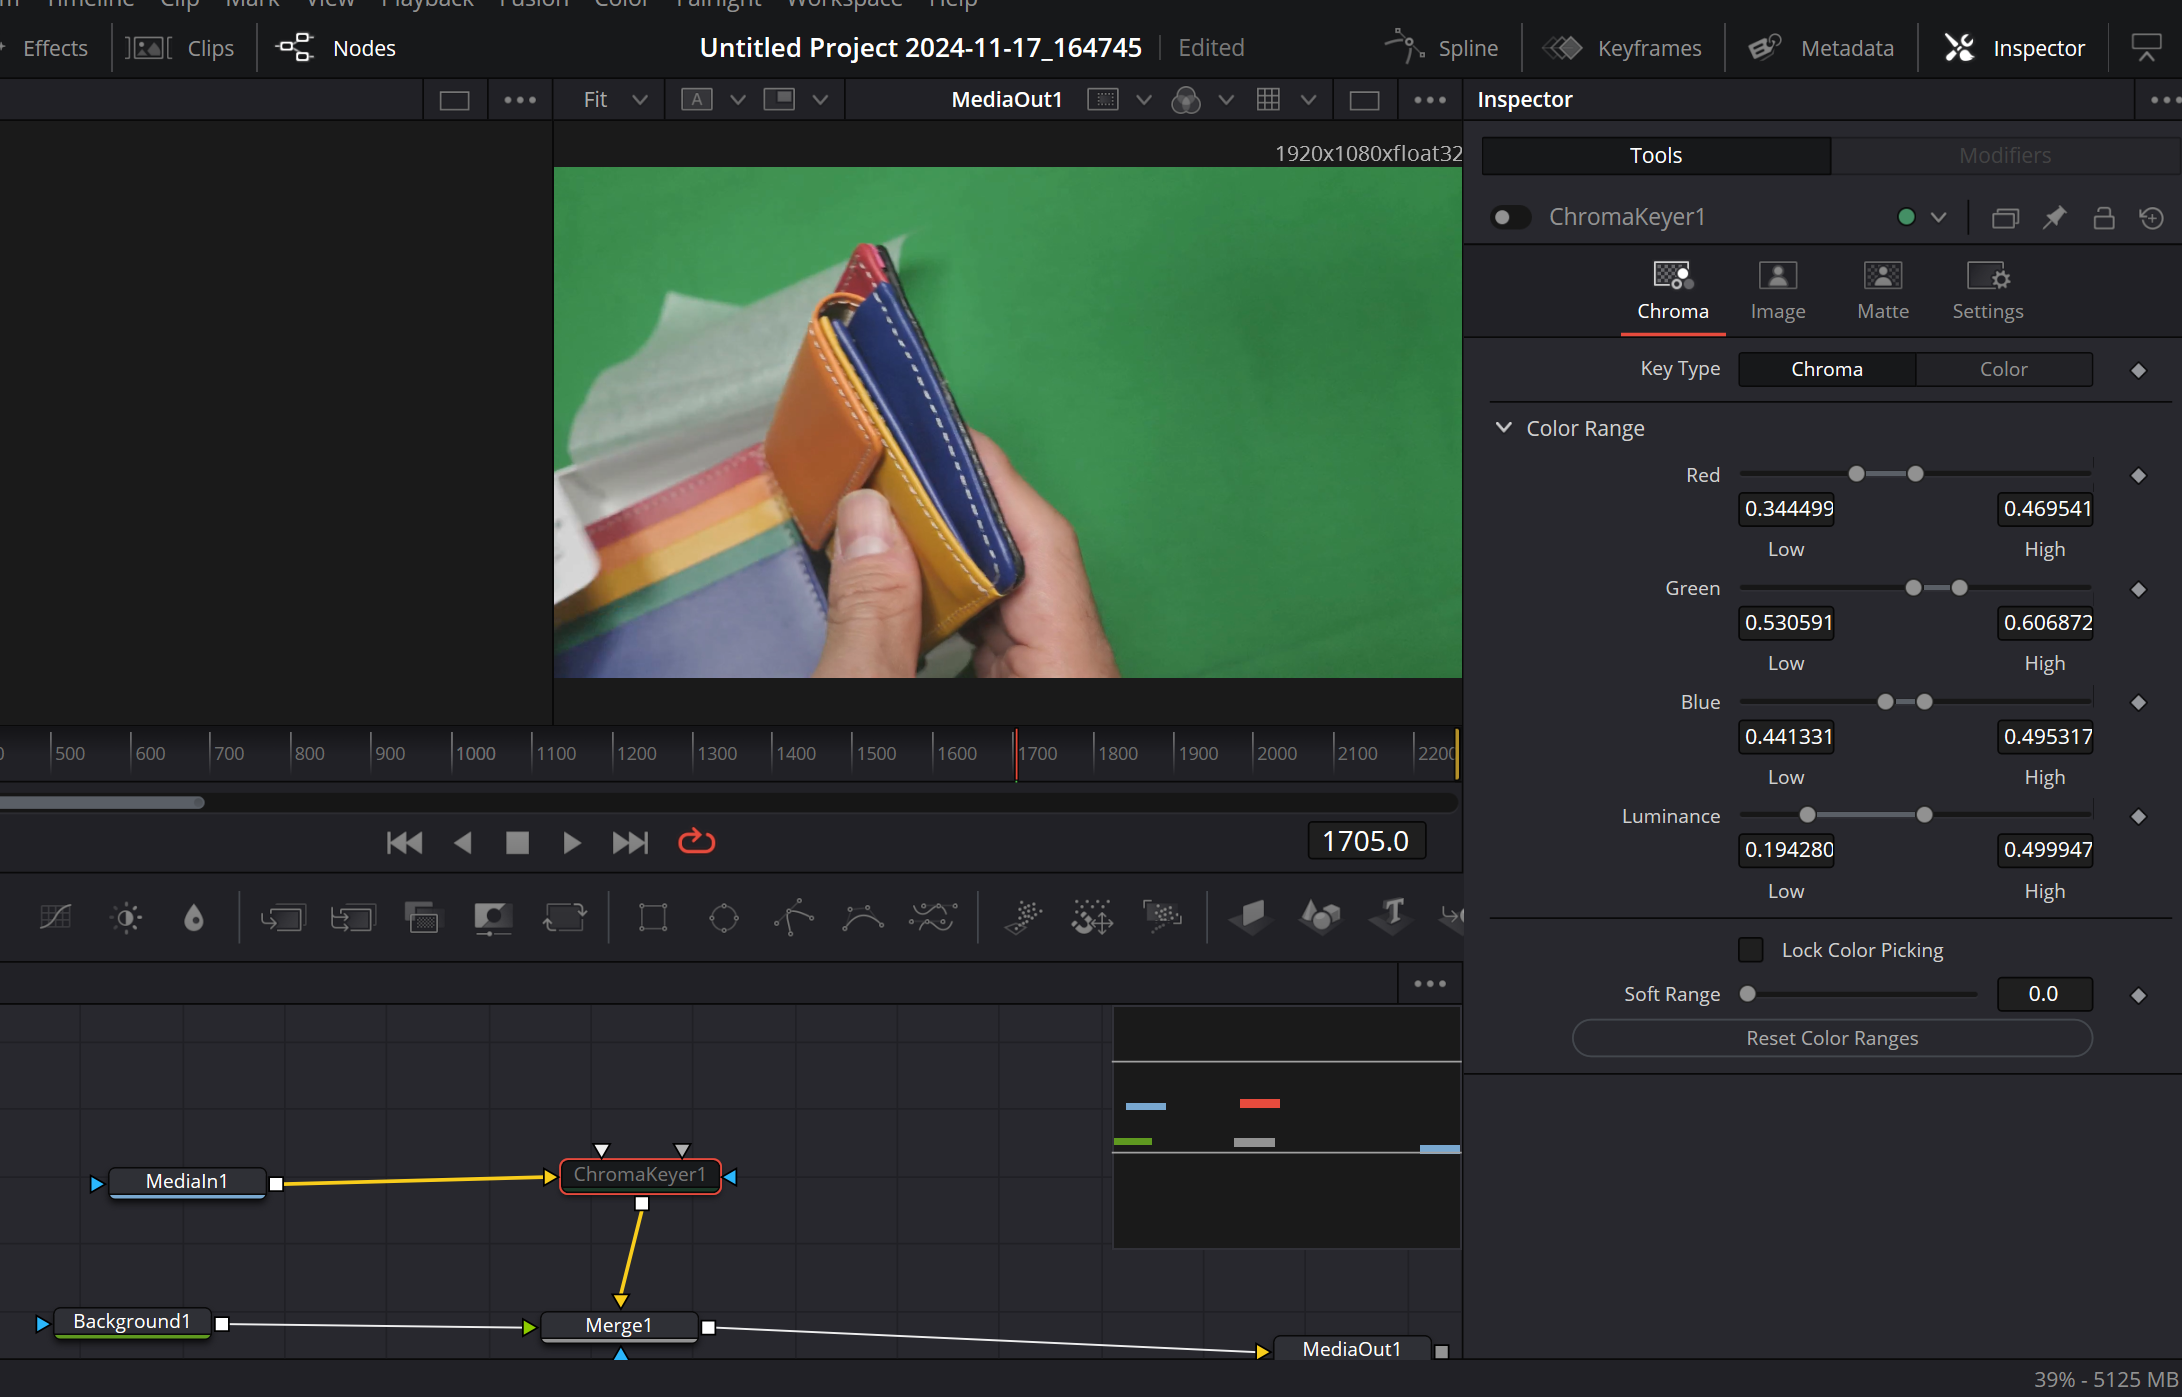The image size is (2182, 1397).
Task: Add a Brightness Contrast node from toolbar
Action: tap(126, 917)
